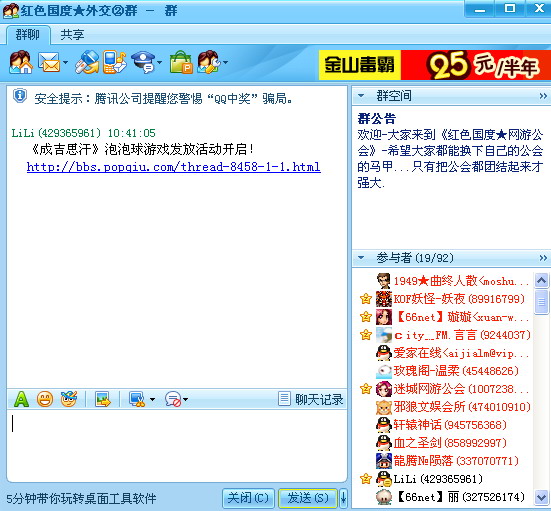Image resolution: width=551 pixels, height=511 pixels.
Task: Click the Kingsoft antivirus 25 yuan ad banner
Action: 435,65
